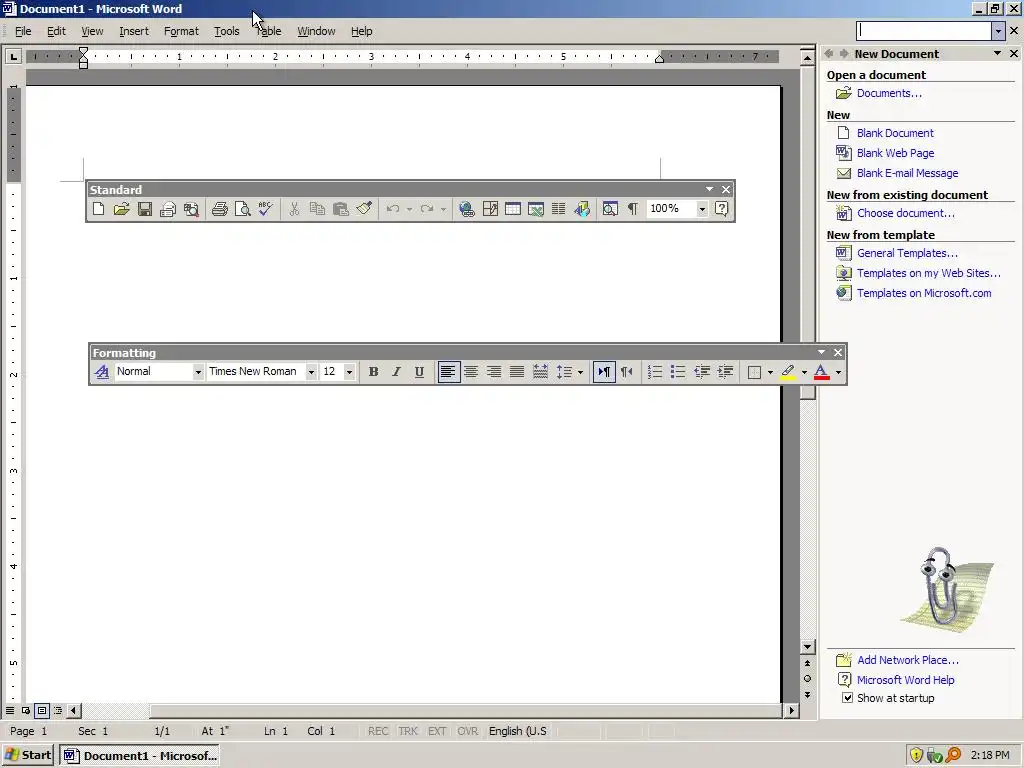Click the Font Color red A button
1024x768 pixels.
(822, 372)
